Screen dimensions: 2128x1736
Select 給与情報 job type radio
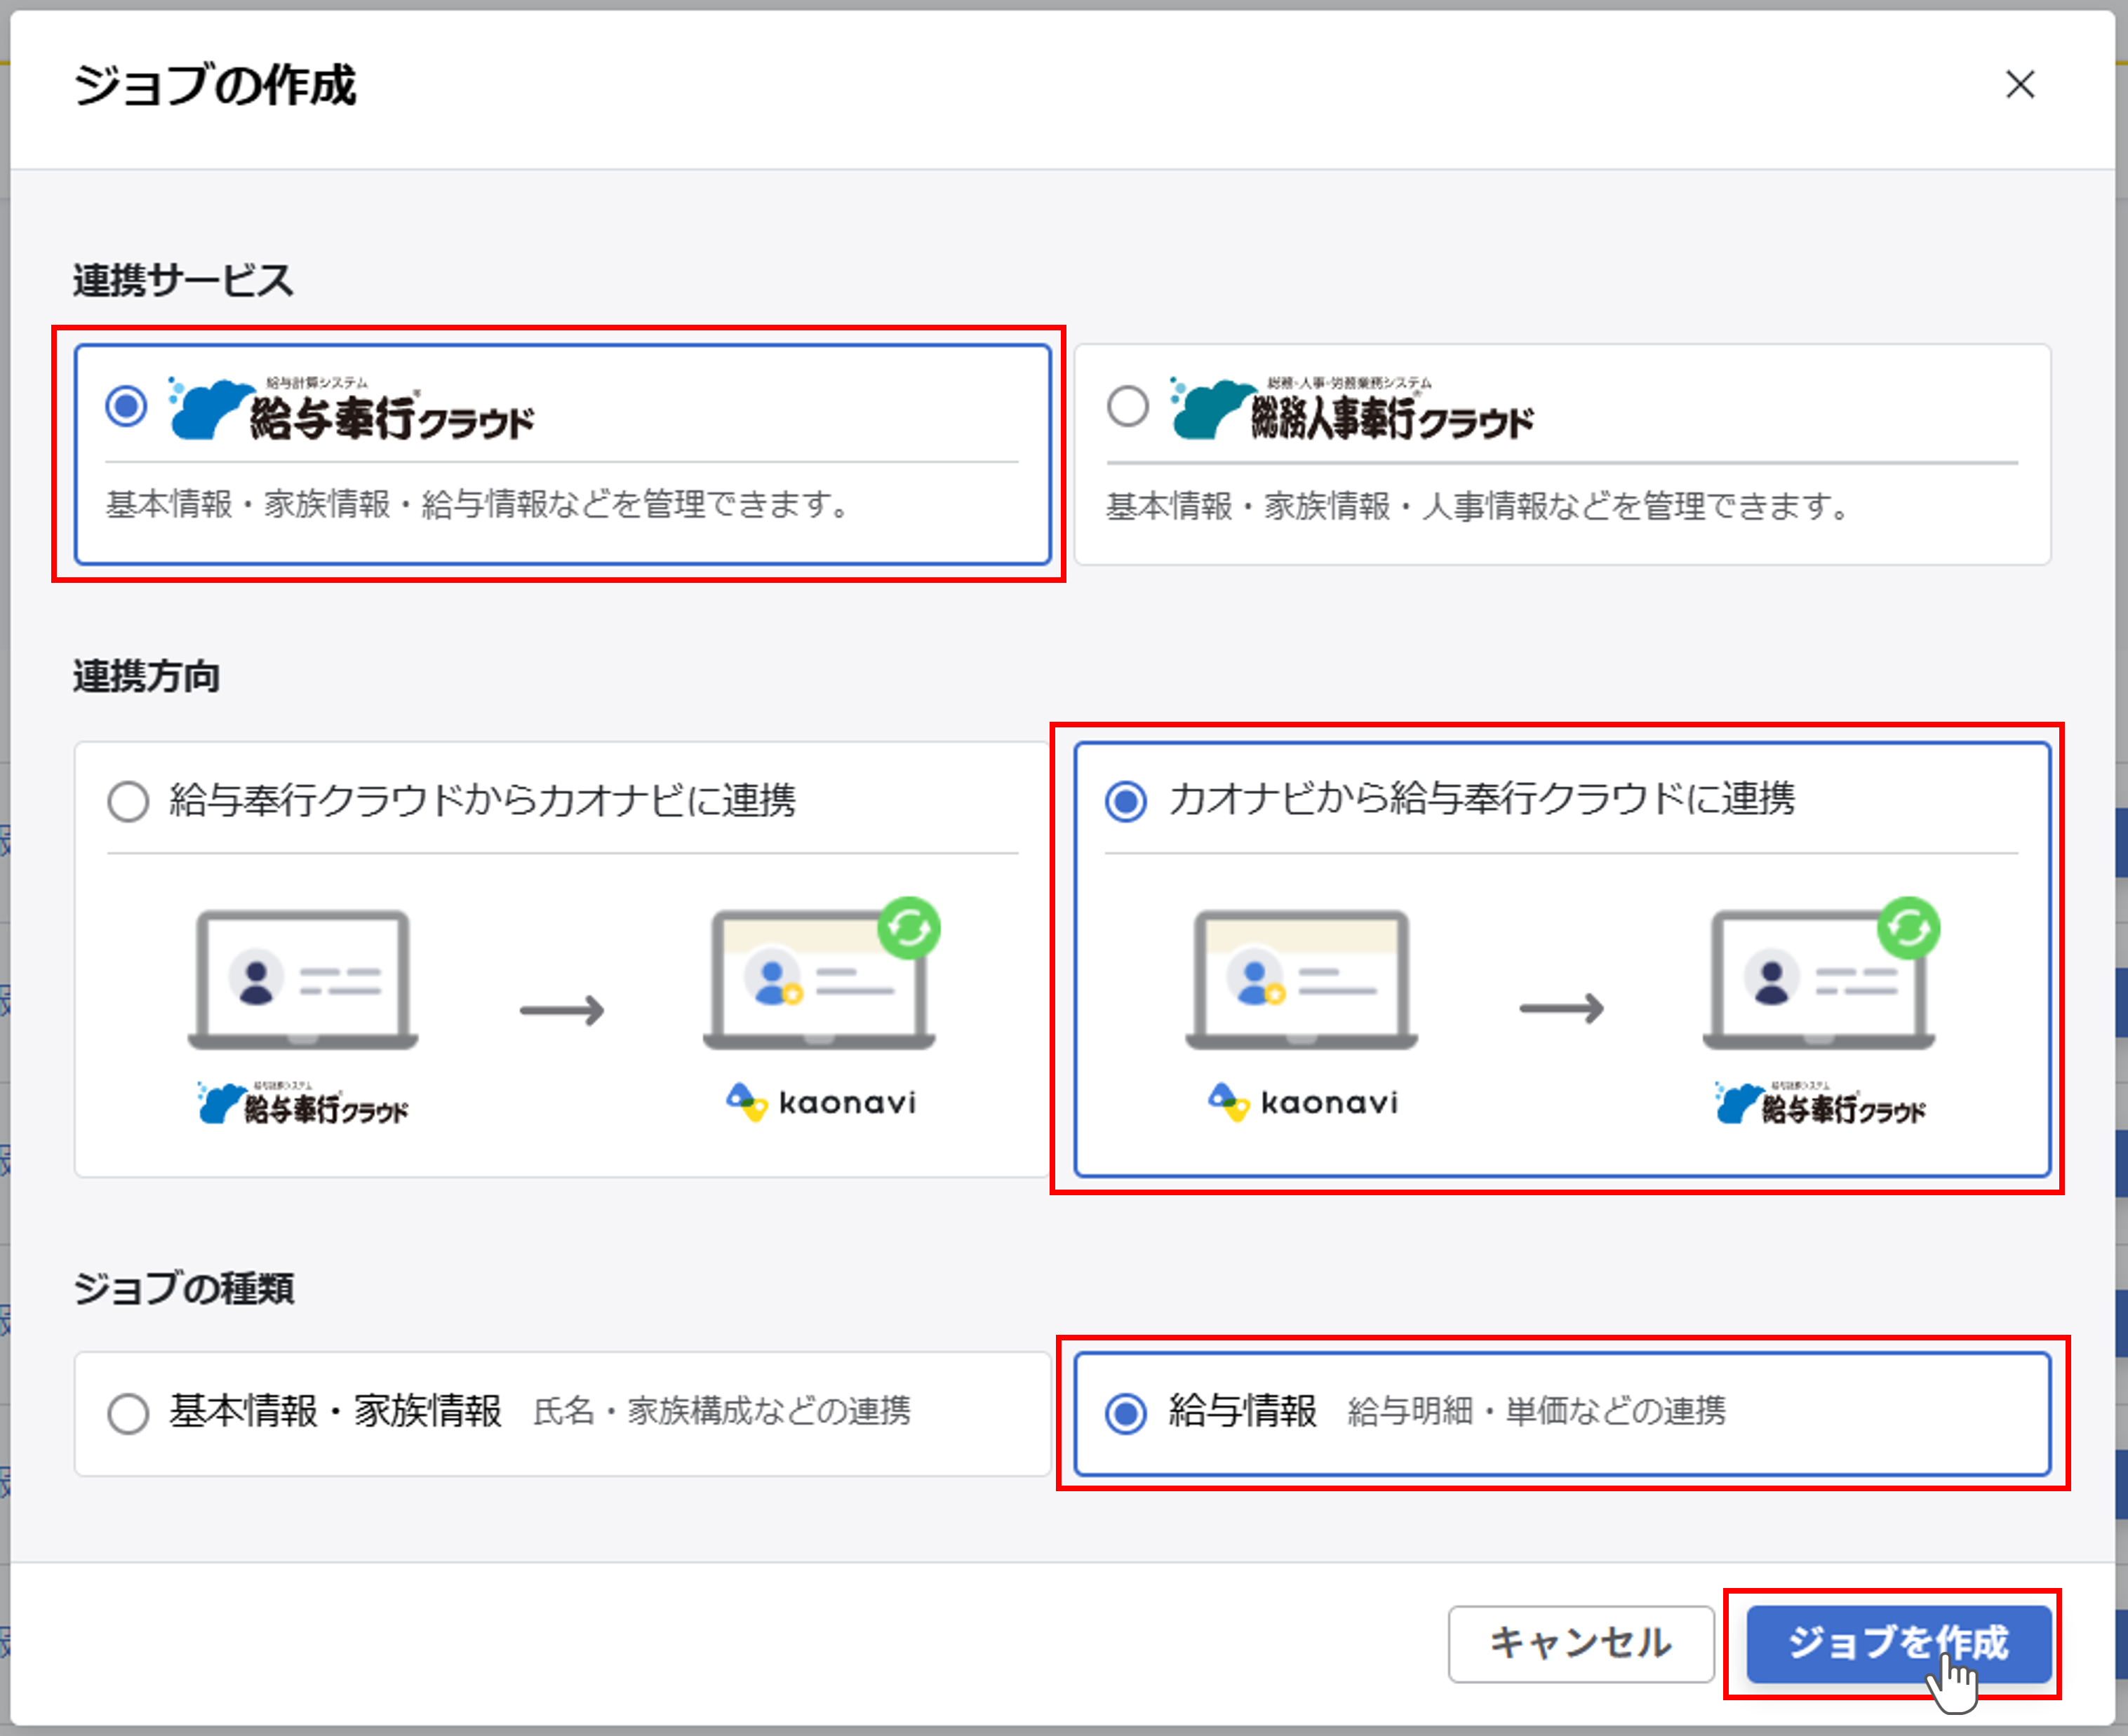coord(1126,1413)
